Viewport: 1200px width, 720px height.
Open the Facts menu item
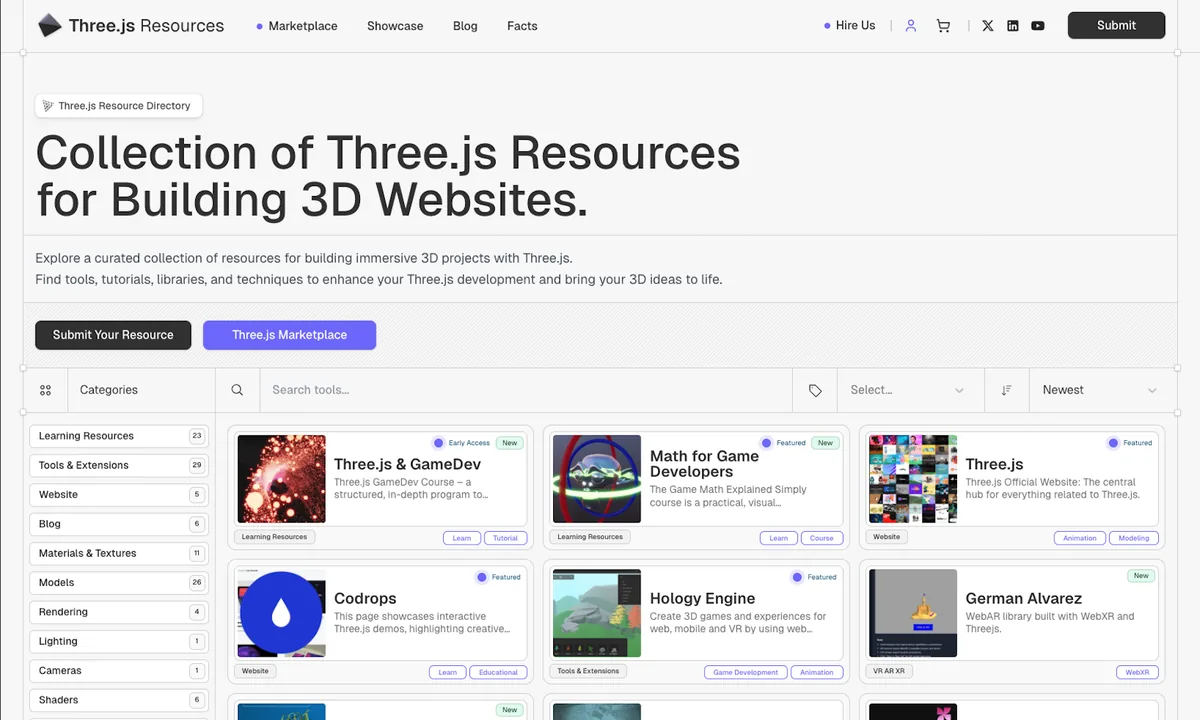pyautogui.click(x=522, y=26)
